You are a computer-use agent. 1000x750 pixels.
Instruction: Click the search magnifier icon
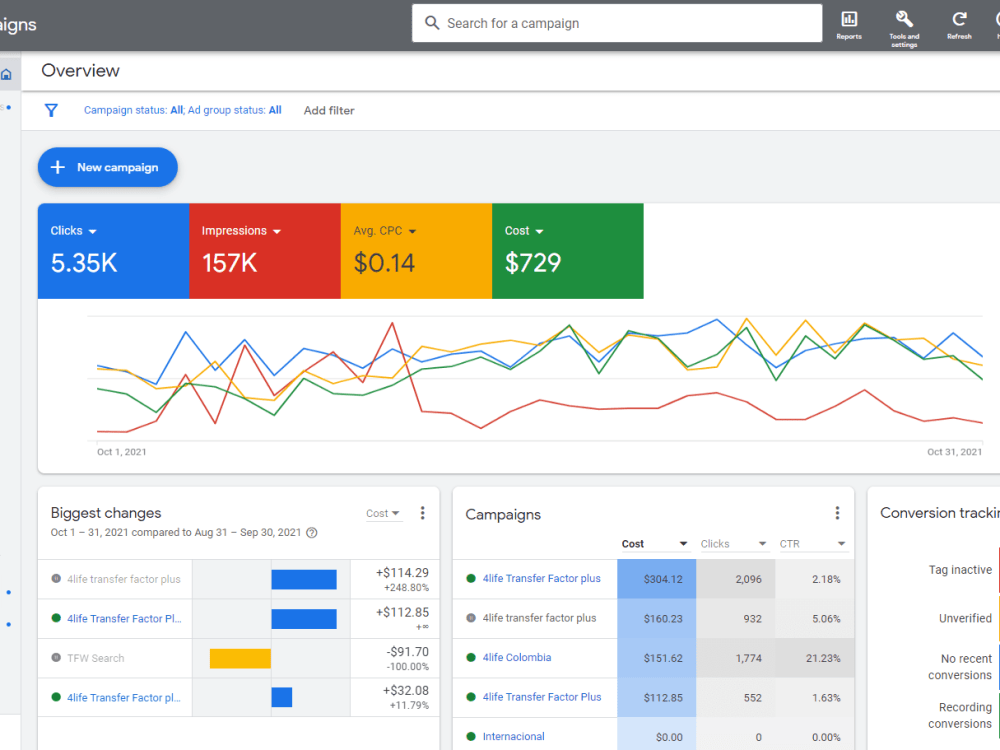pyautogui.click(x=432, y=23)
